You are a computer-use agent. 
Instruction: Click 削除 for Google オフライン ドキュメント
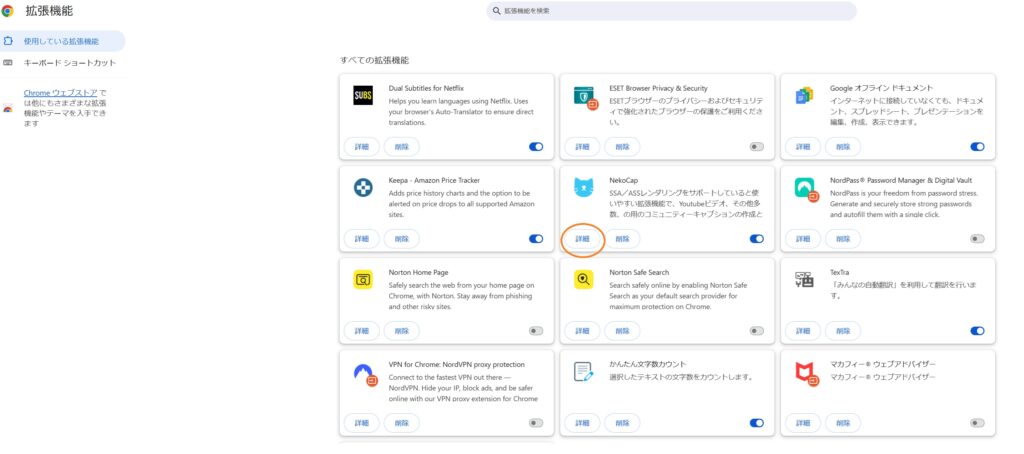(843, 147)
